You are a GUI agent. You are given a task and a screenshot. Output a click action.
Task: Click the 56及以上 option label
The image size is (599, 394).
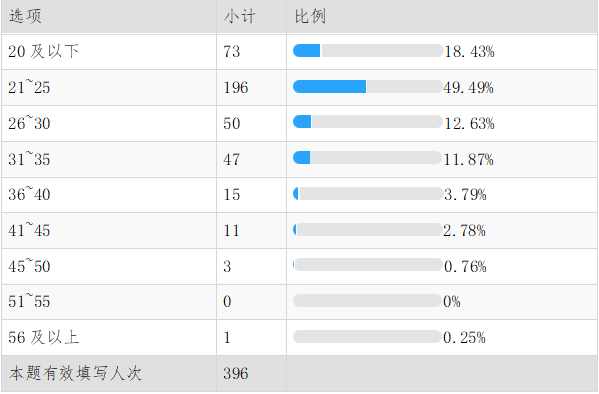[x=44, y=337]
